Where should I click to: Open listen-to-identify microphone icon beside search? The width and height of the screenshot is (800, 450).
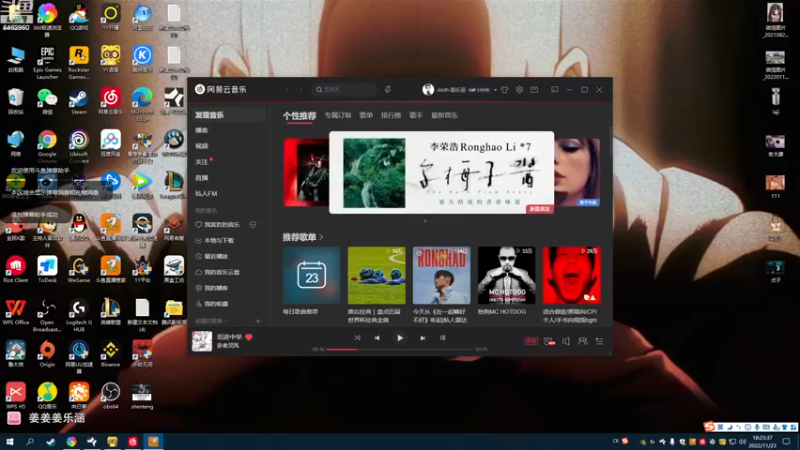click(388, 90)
